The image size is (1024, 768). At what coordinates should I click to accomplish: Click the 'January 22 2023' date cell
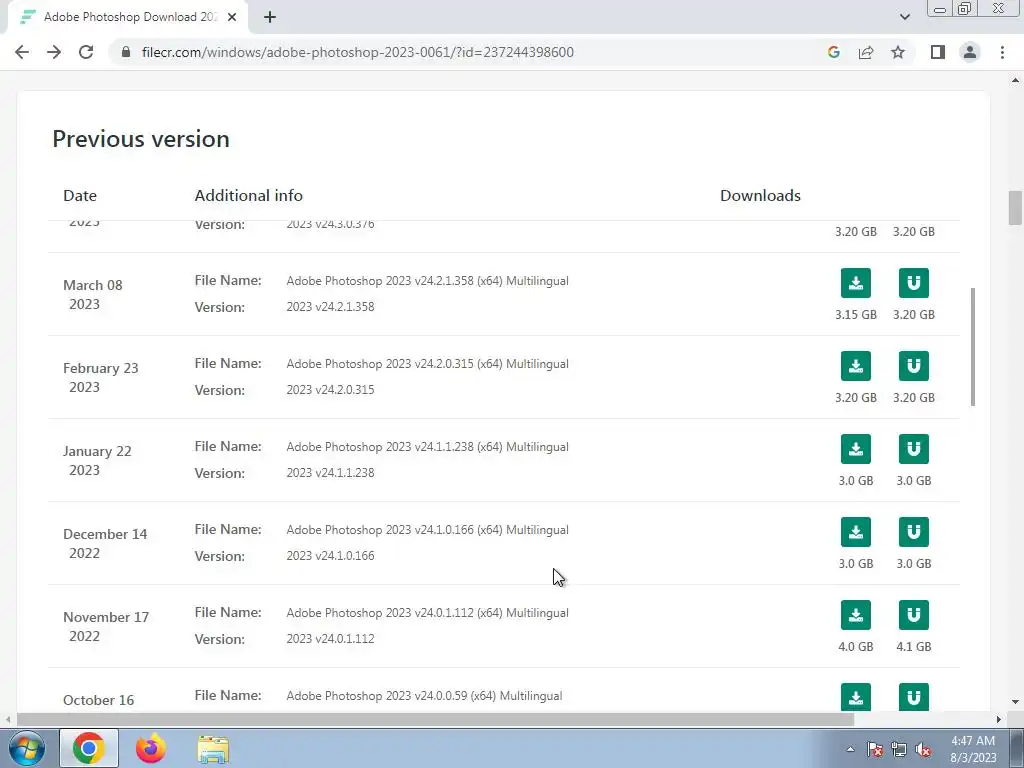pos(97,460)
